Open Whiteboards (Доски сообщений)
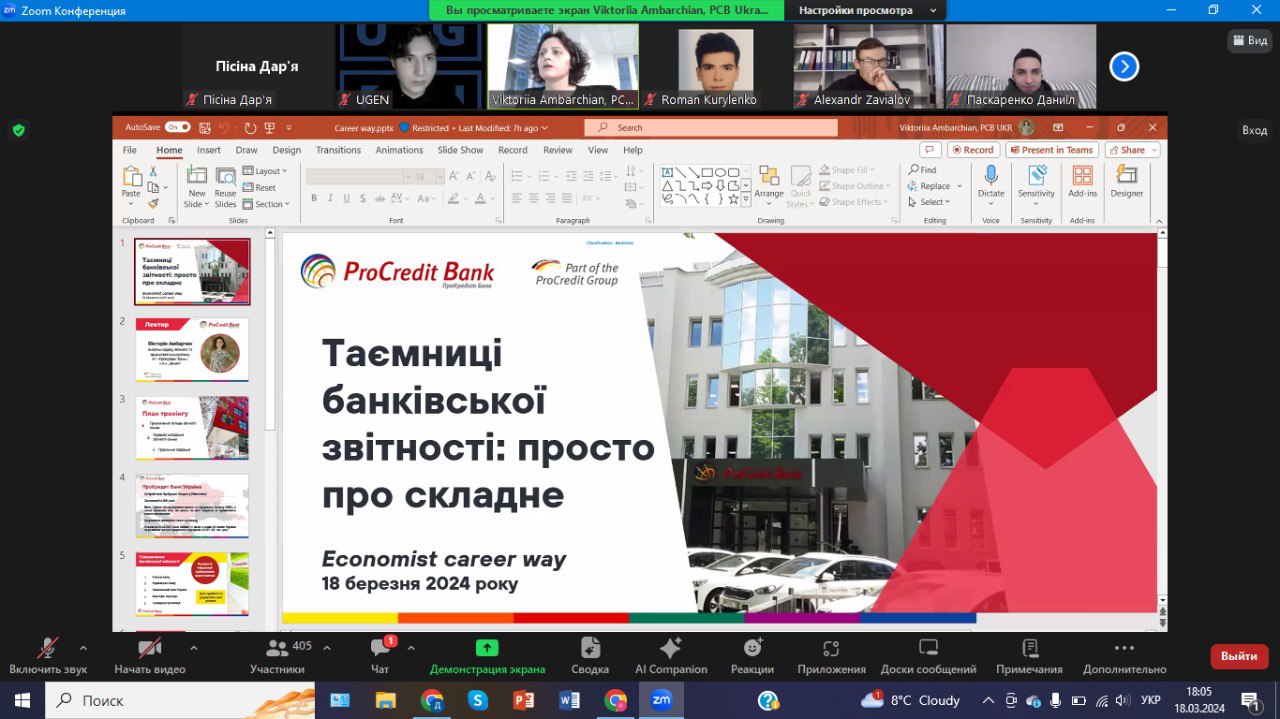This screenshot has height=719, width=1280. tap(928, 656)
